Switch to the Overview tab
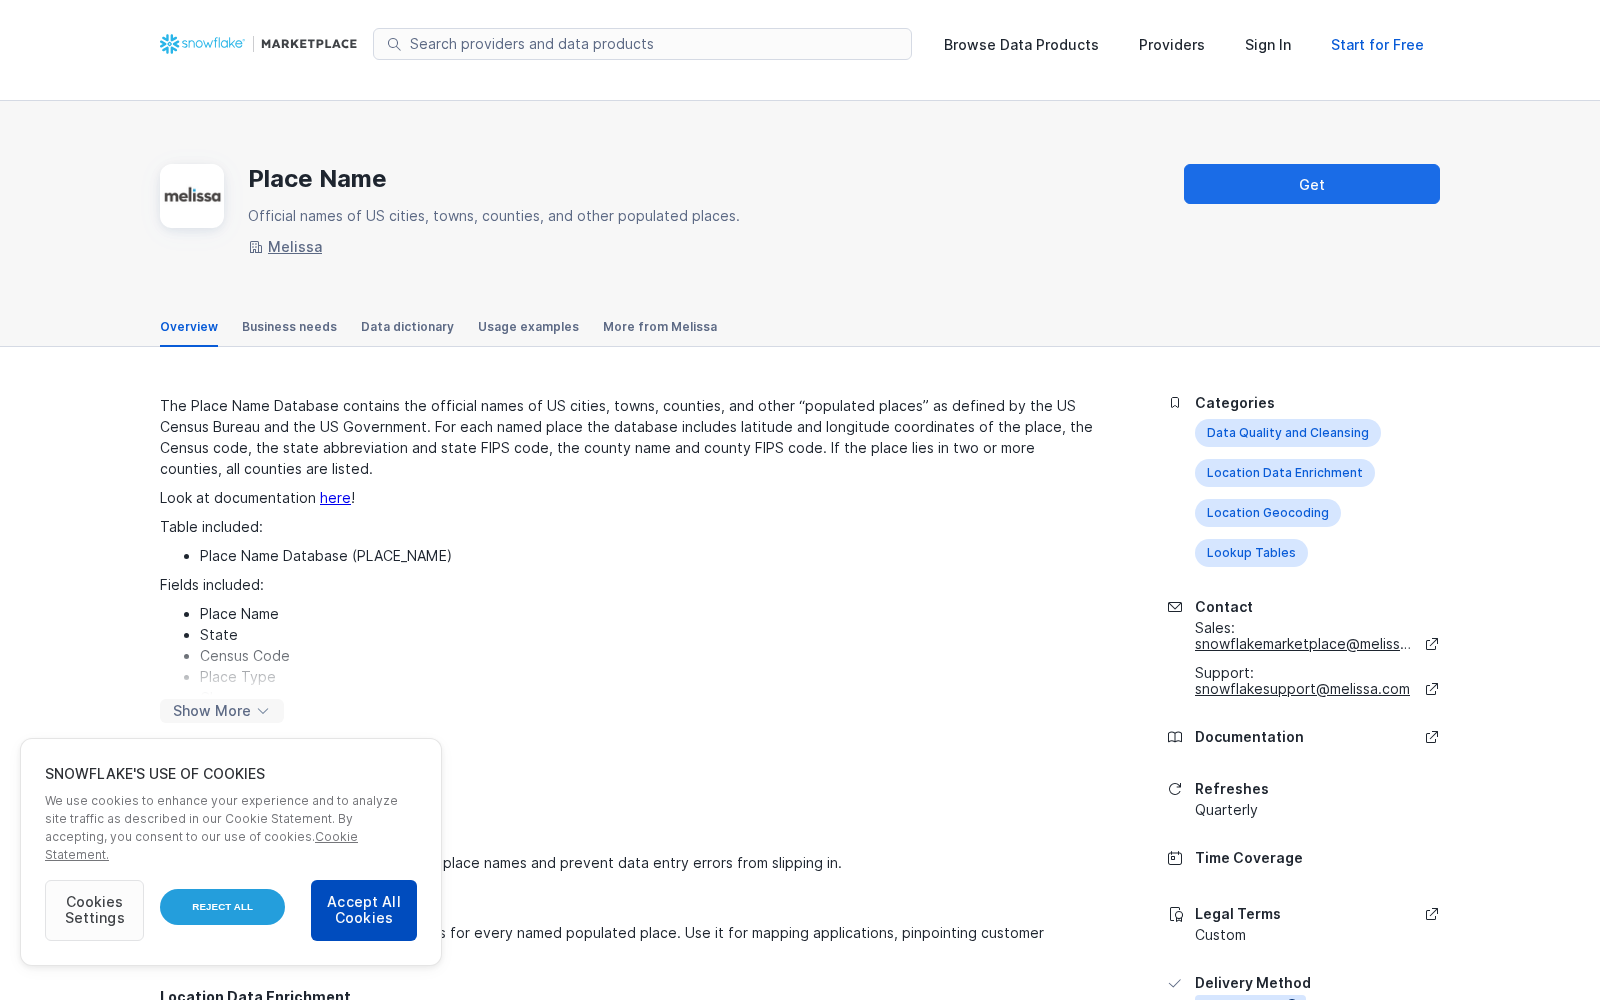The height and width of the screenshot is (1000, 1600). pyautogui.click(x=189, y=327)
